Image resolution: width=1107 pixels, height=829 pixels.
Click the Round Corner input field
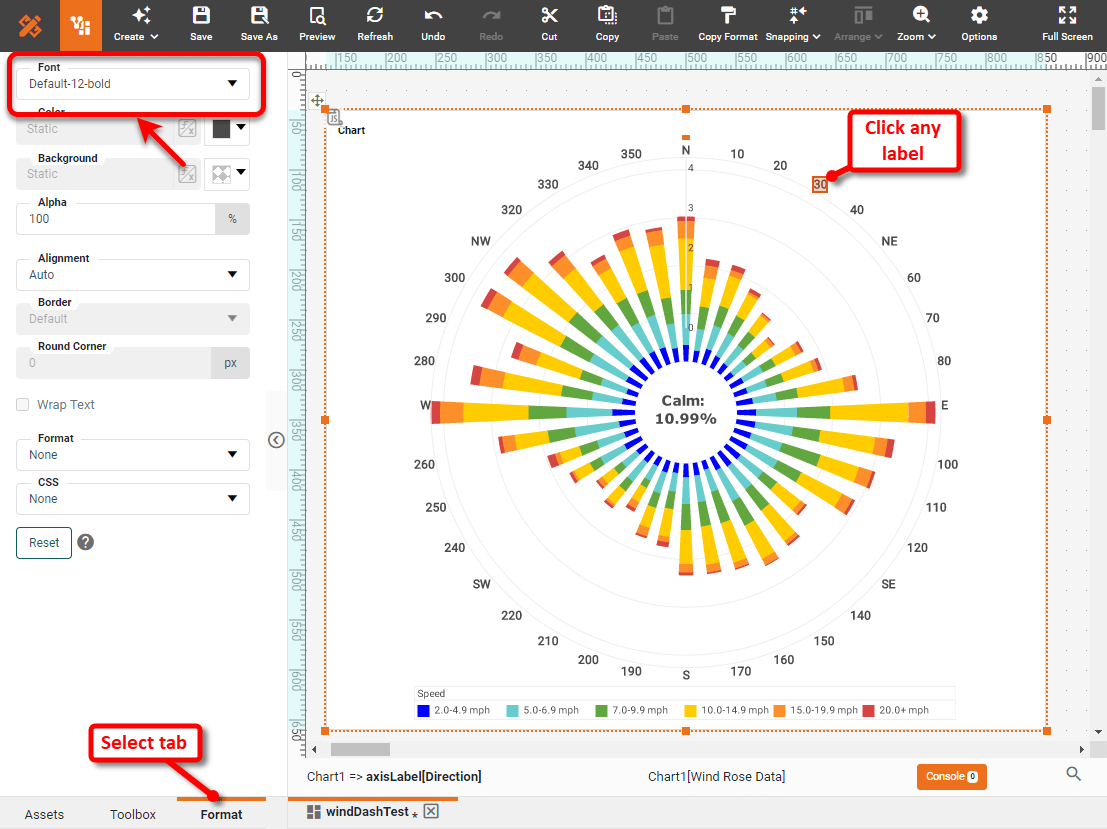click(x=114, y=363)
